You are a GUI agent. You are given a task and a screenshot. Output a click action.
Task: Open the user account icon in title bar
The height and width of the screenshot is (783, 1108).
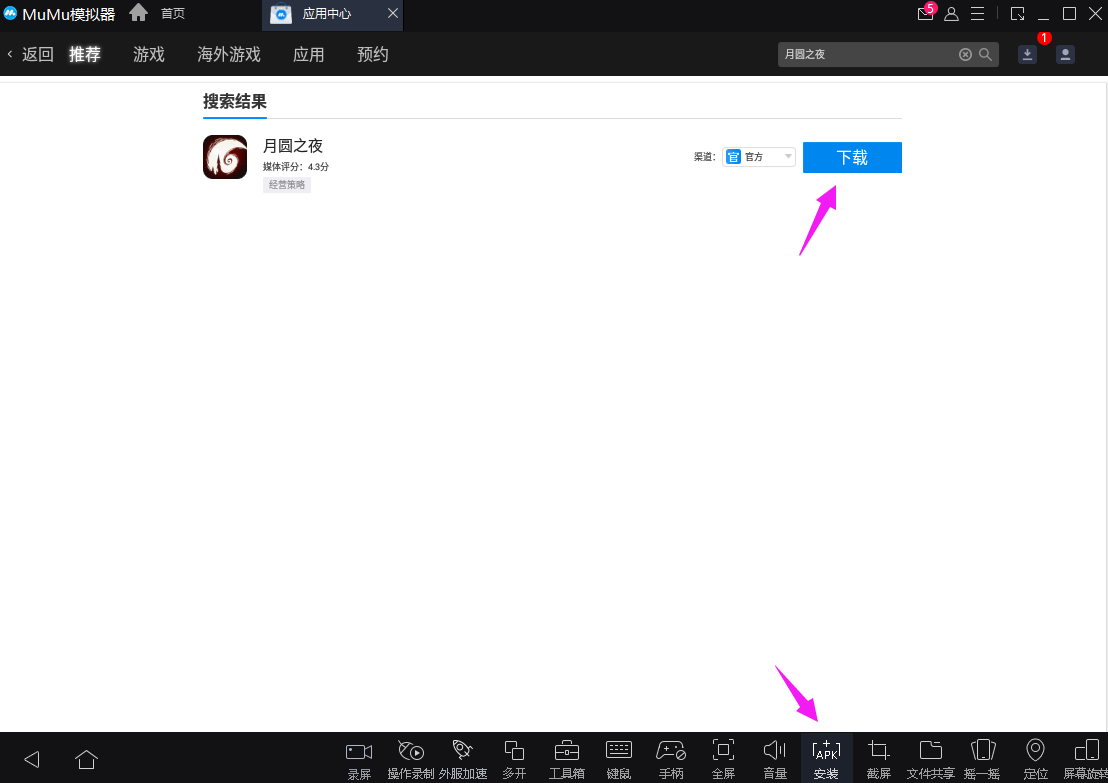[x=952, y=13]
